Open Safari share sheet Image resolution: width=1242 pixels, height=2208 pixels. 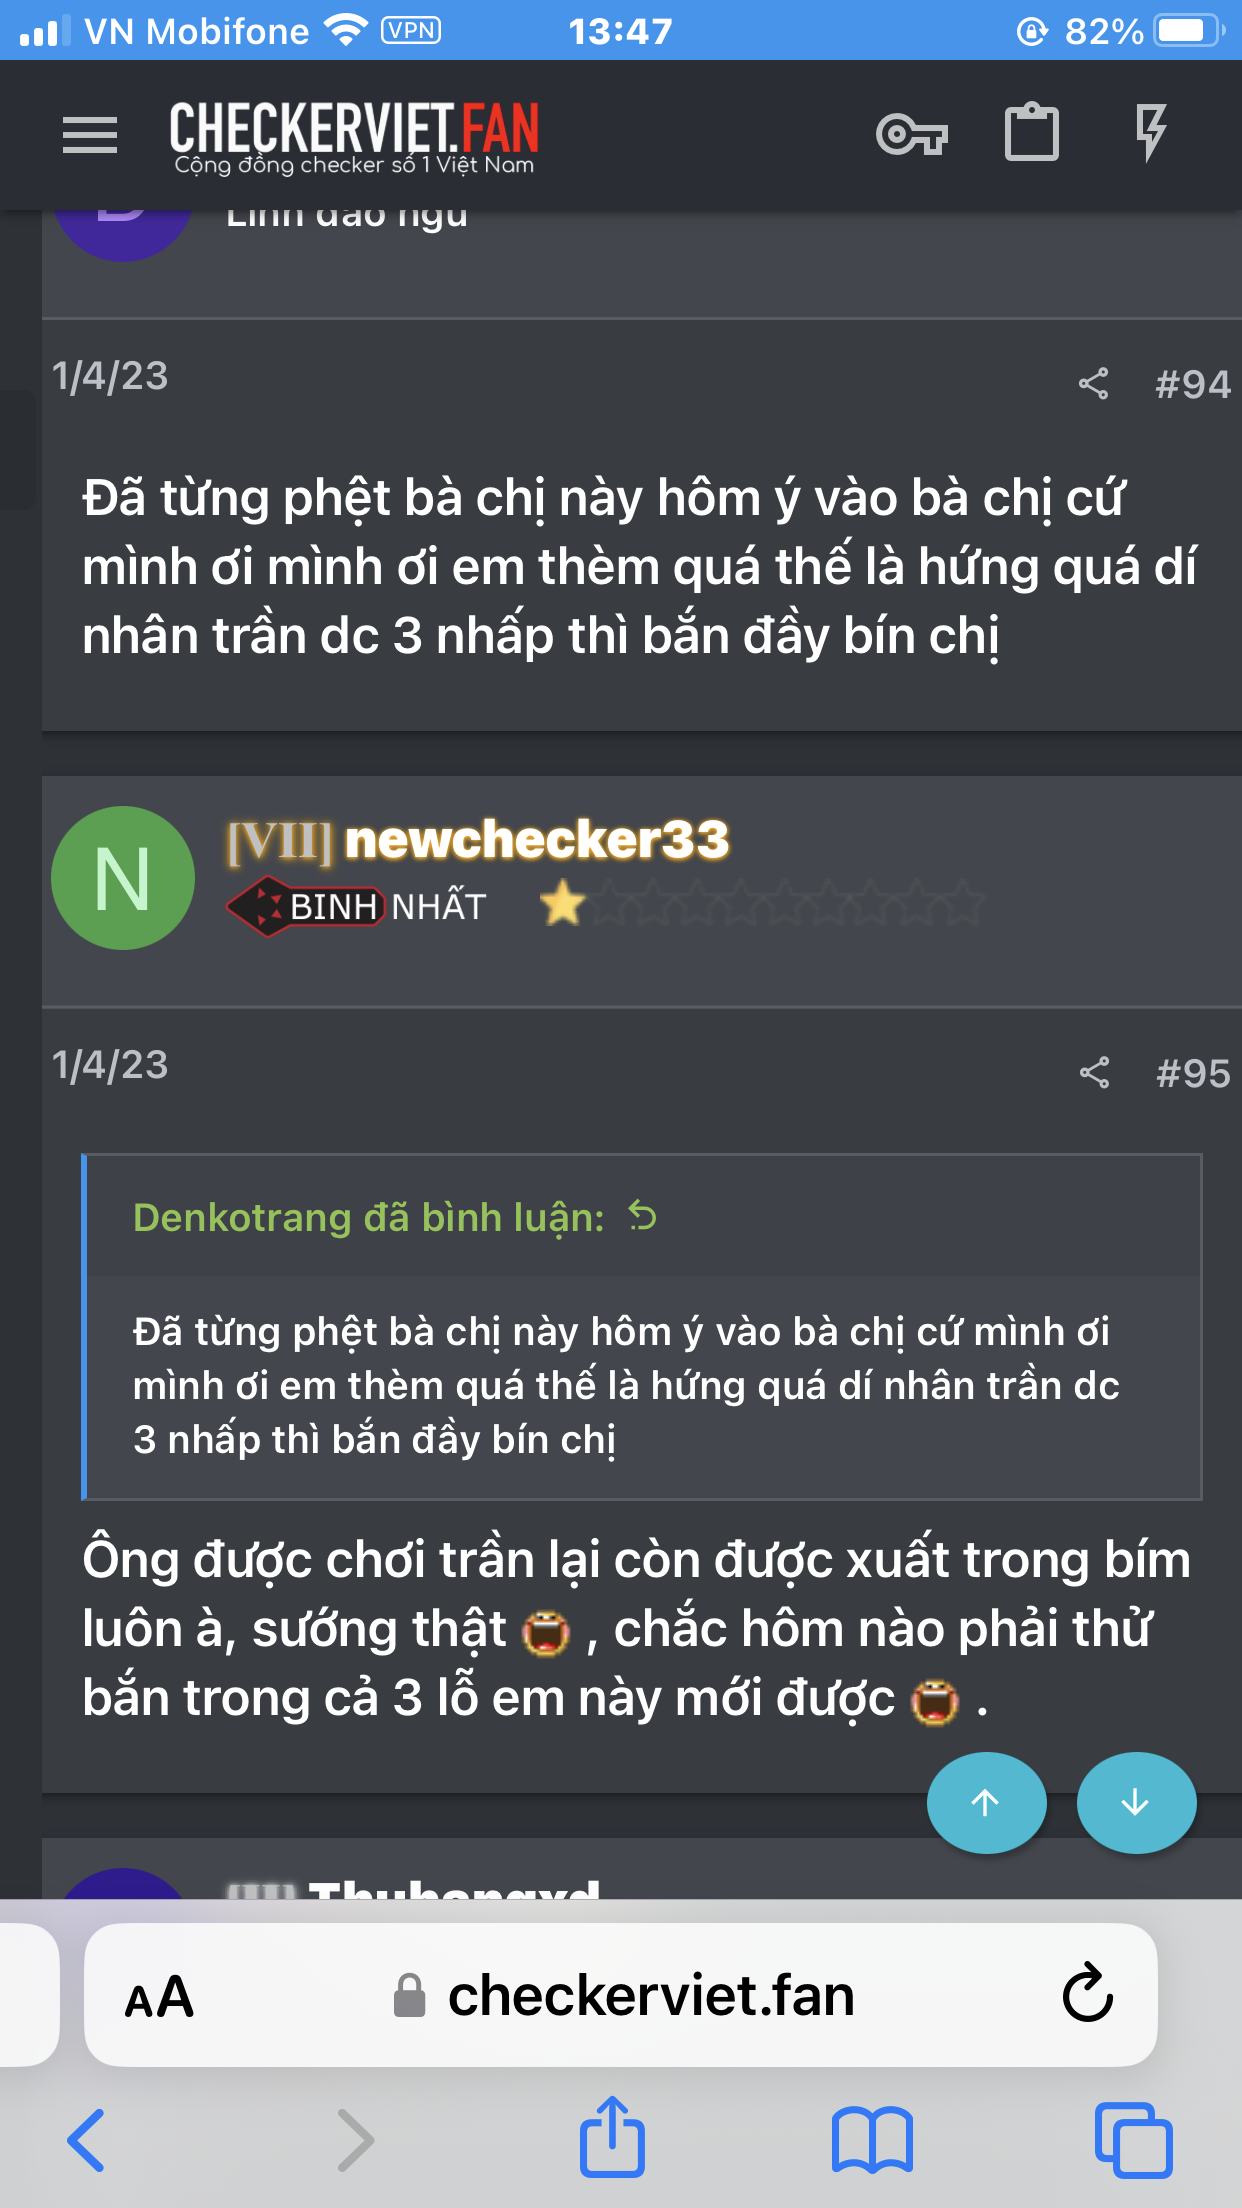tap(612, 2137)
